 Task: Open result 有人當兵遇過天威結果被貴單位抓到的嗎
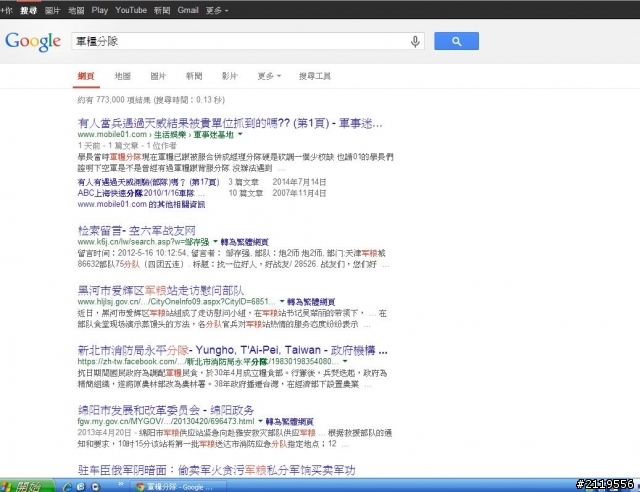(x=230, y=123)
